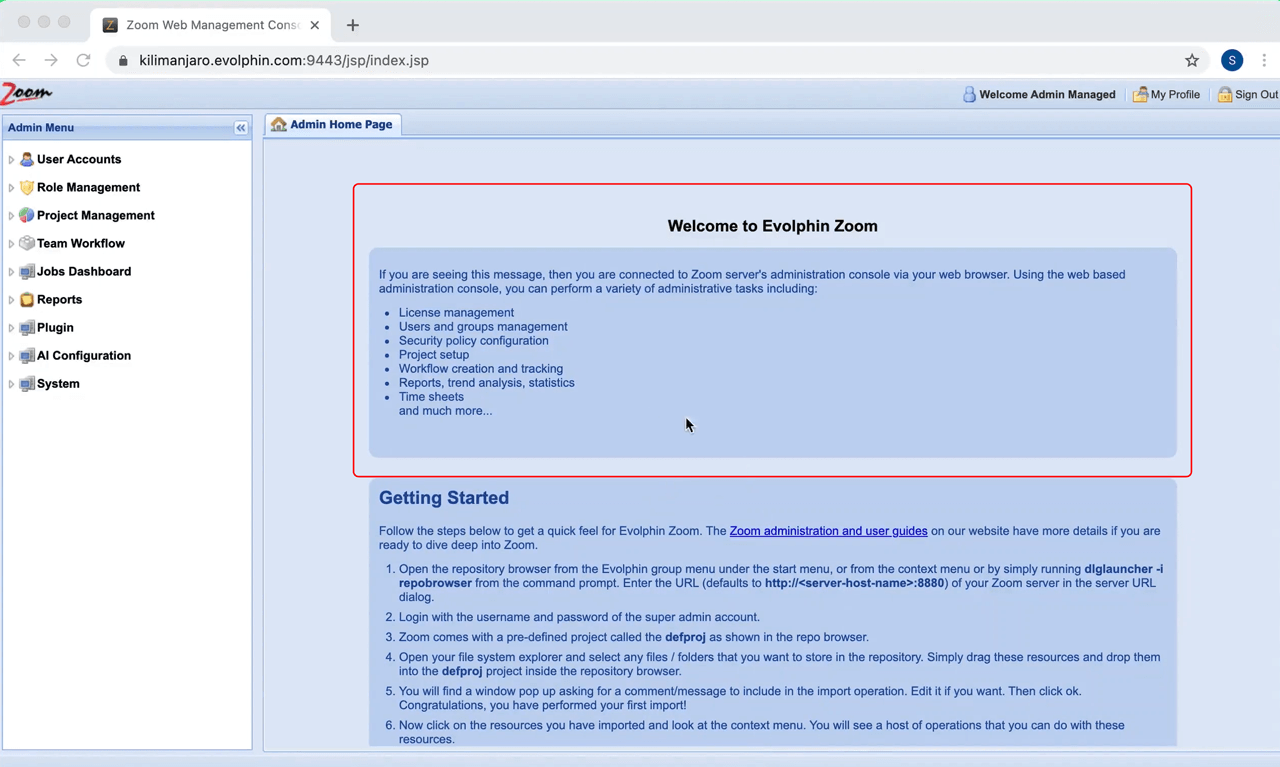
Task: Expand the Jobs Dashboard tree node
Action: point(11,271)
